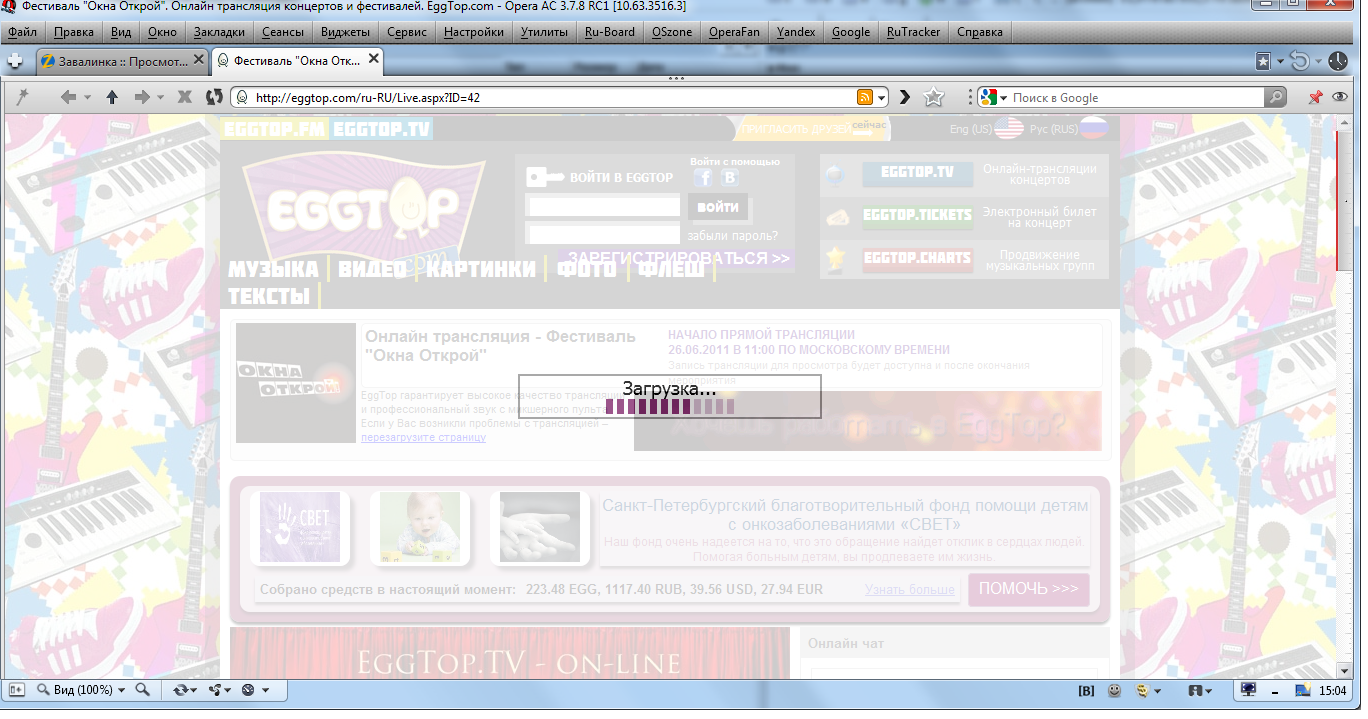The image size is (1368, 719).
Task: Open the Виджеты menu
Action: 345,31
